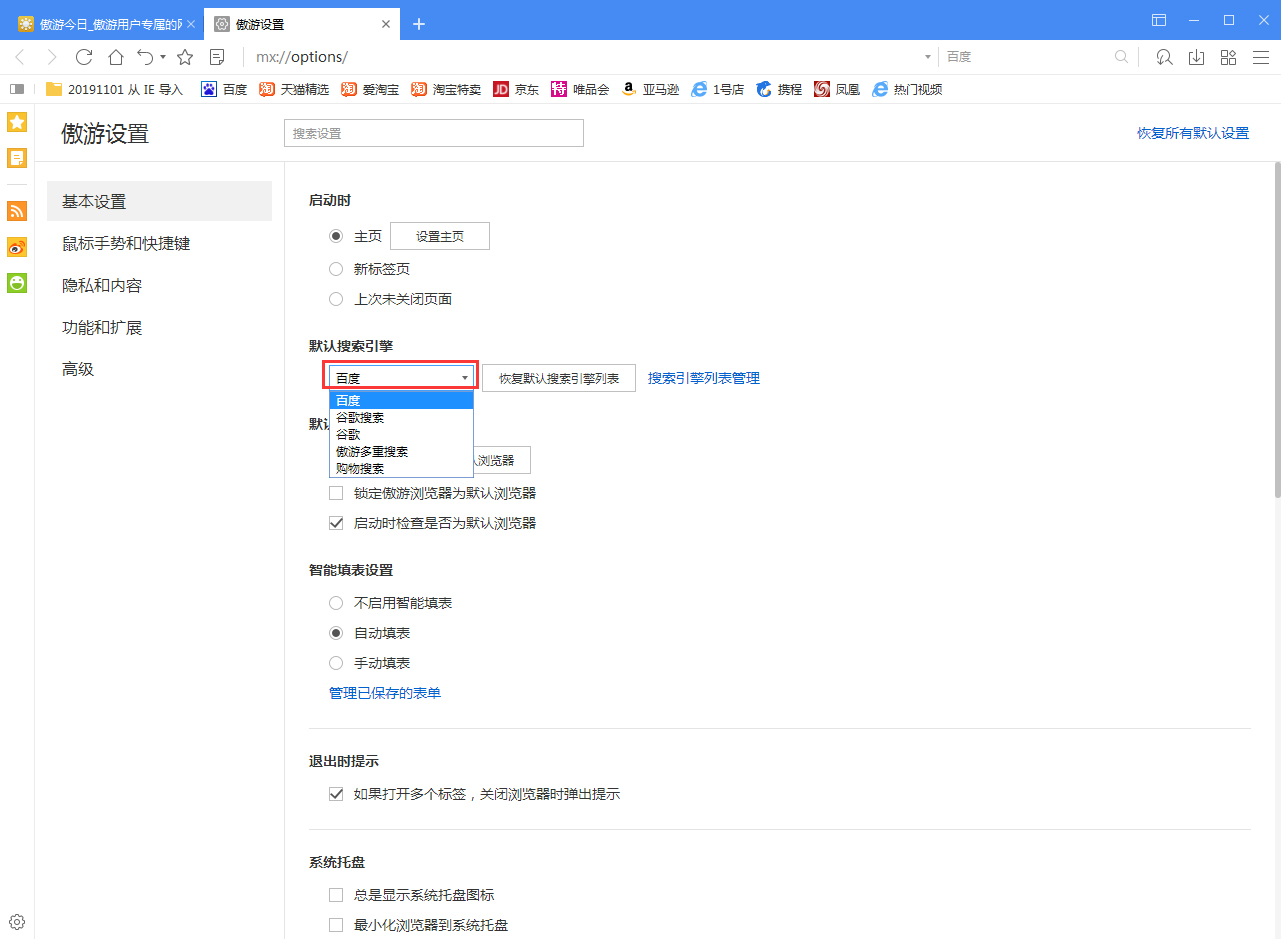Open the RSS feed reader sidebar icon

point(17,211)
